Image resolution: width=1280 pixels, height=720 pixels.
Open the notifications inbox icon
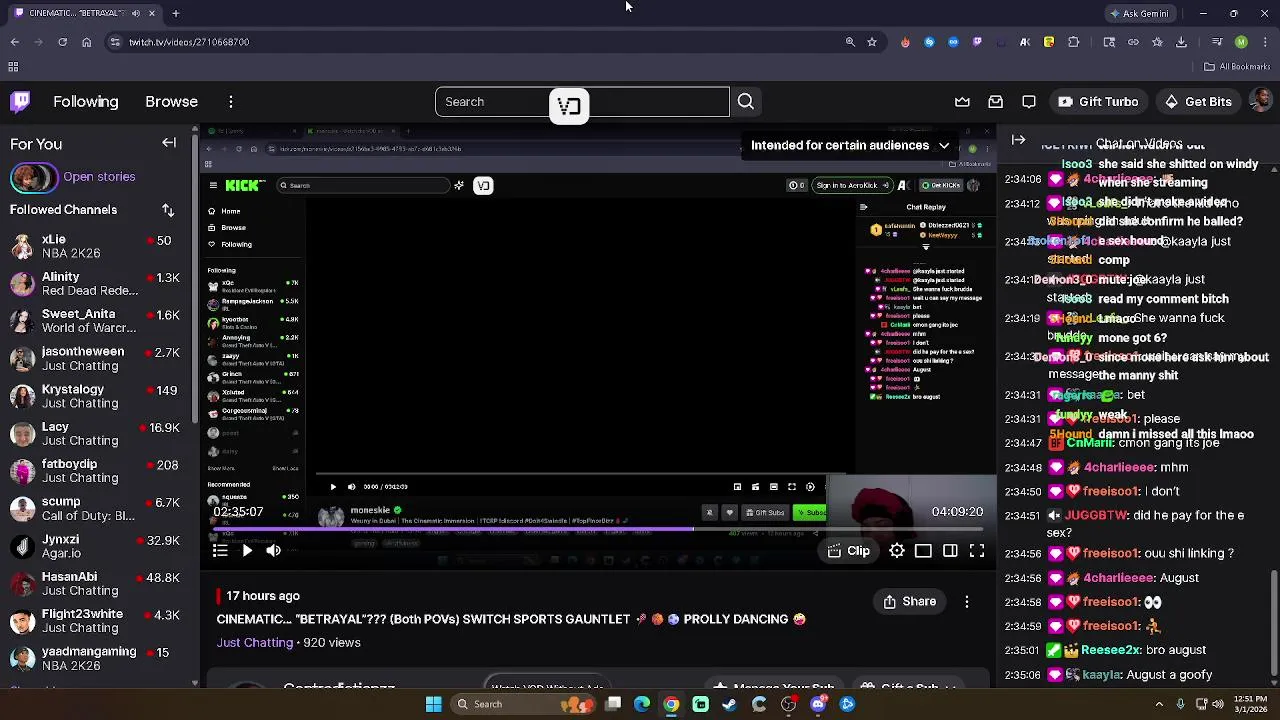point(996,102)
